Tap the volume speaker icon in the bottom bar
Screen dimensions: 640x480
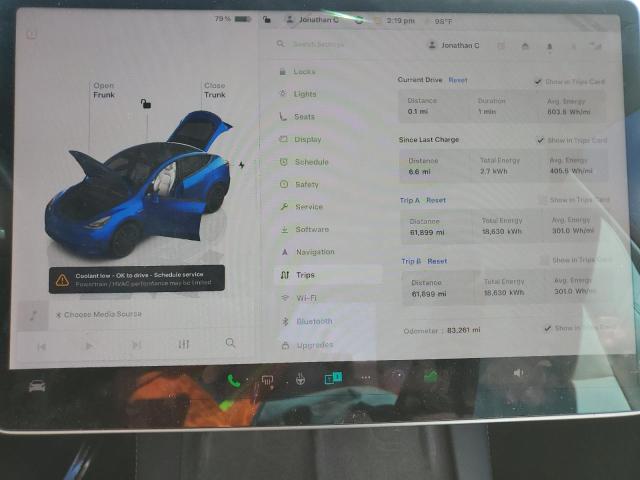pos(518,373)
